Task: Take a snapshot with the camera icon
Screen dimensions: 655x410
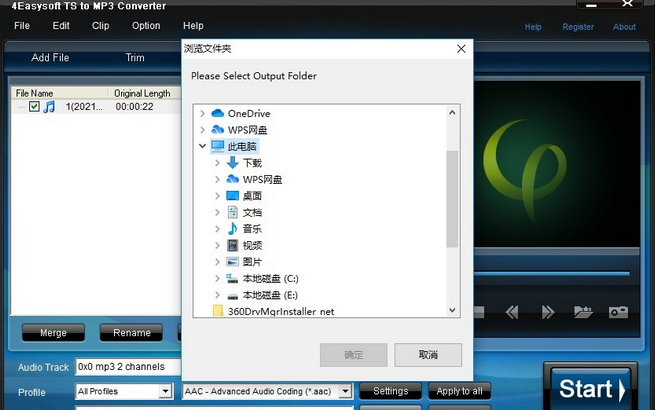Action: tap(618, 312)
